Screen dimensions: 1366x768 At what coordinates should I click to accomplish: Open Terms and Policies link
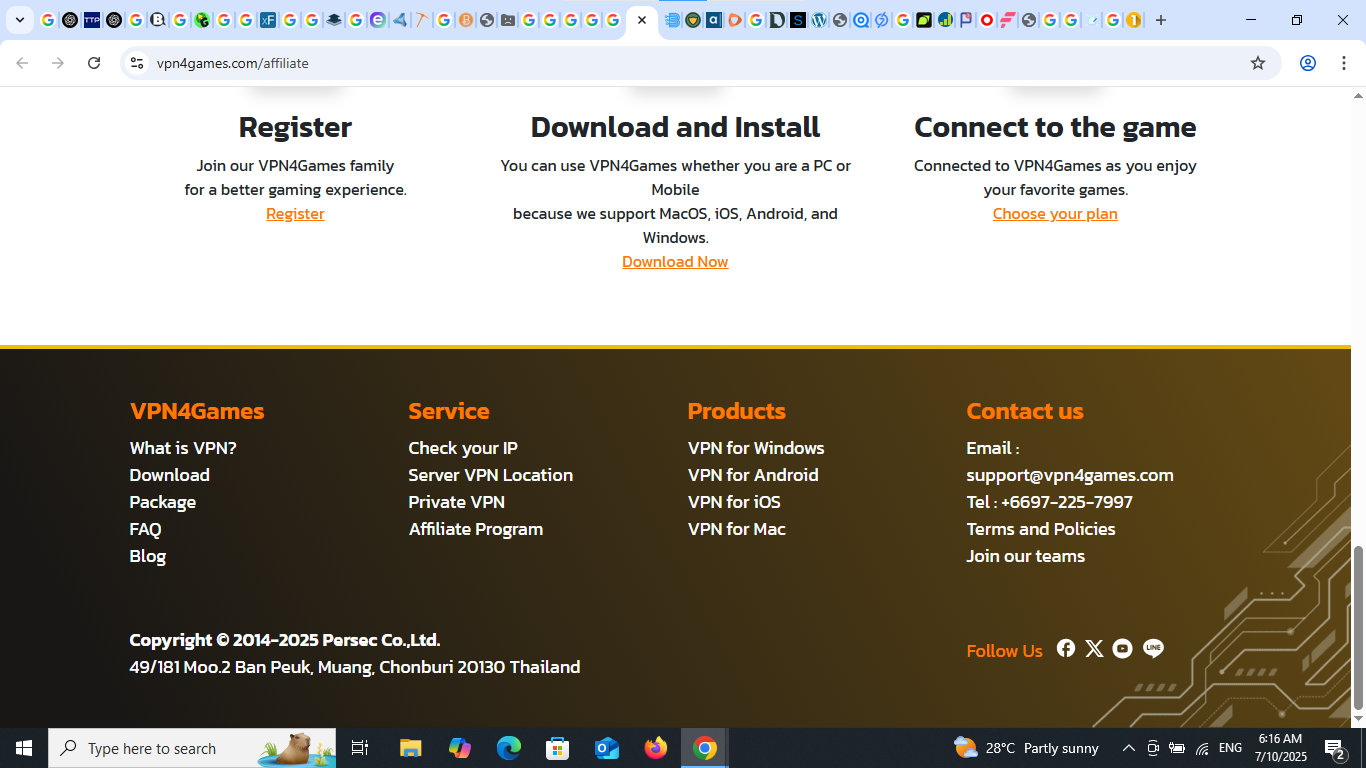[1040, 529]
